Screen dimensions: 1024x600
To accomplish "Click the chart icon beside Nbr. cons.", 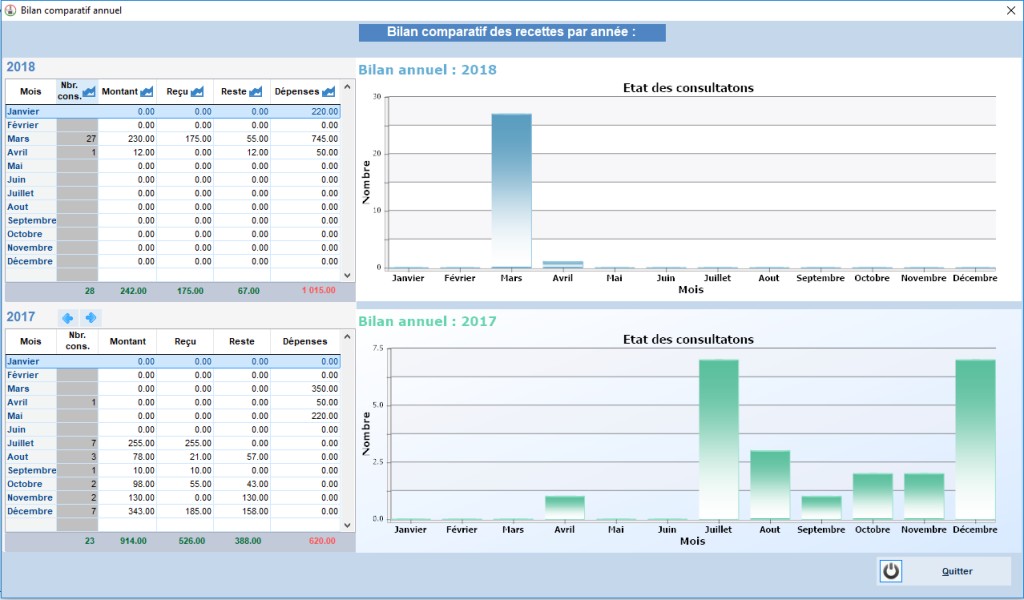I will tap(89, 91).
